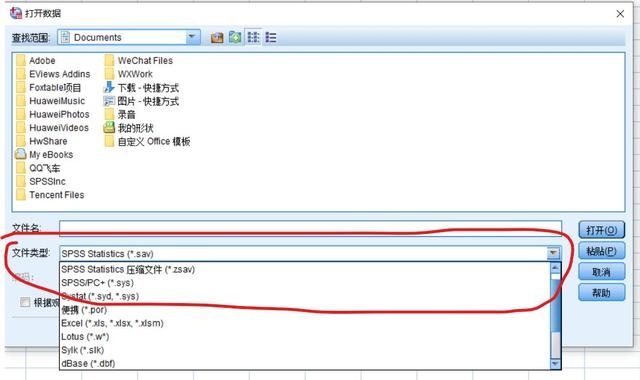Select the Adobe folder icon

click(x=21, y=61)
